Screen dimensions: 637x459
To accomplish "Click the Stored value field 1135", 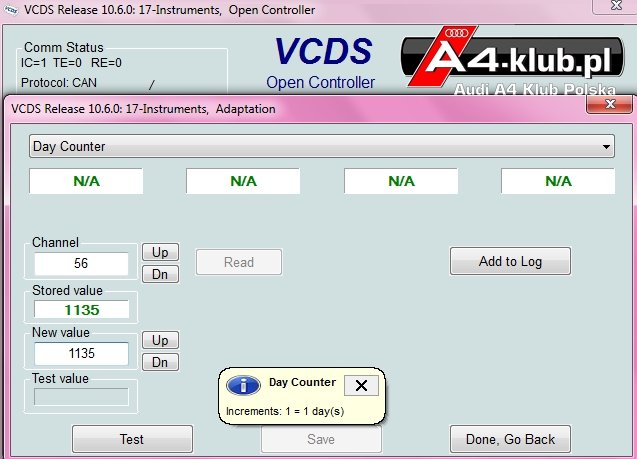I will (x=81, y=310).
